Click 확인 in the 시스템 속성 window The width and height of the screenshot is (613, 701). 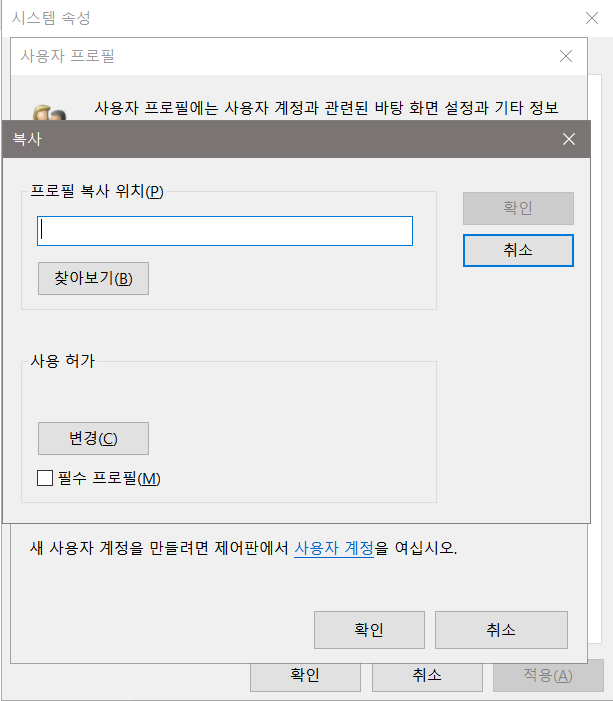click(305, 677)
